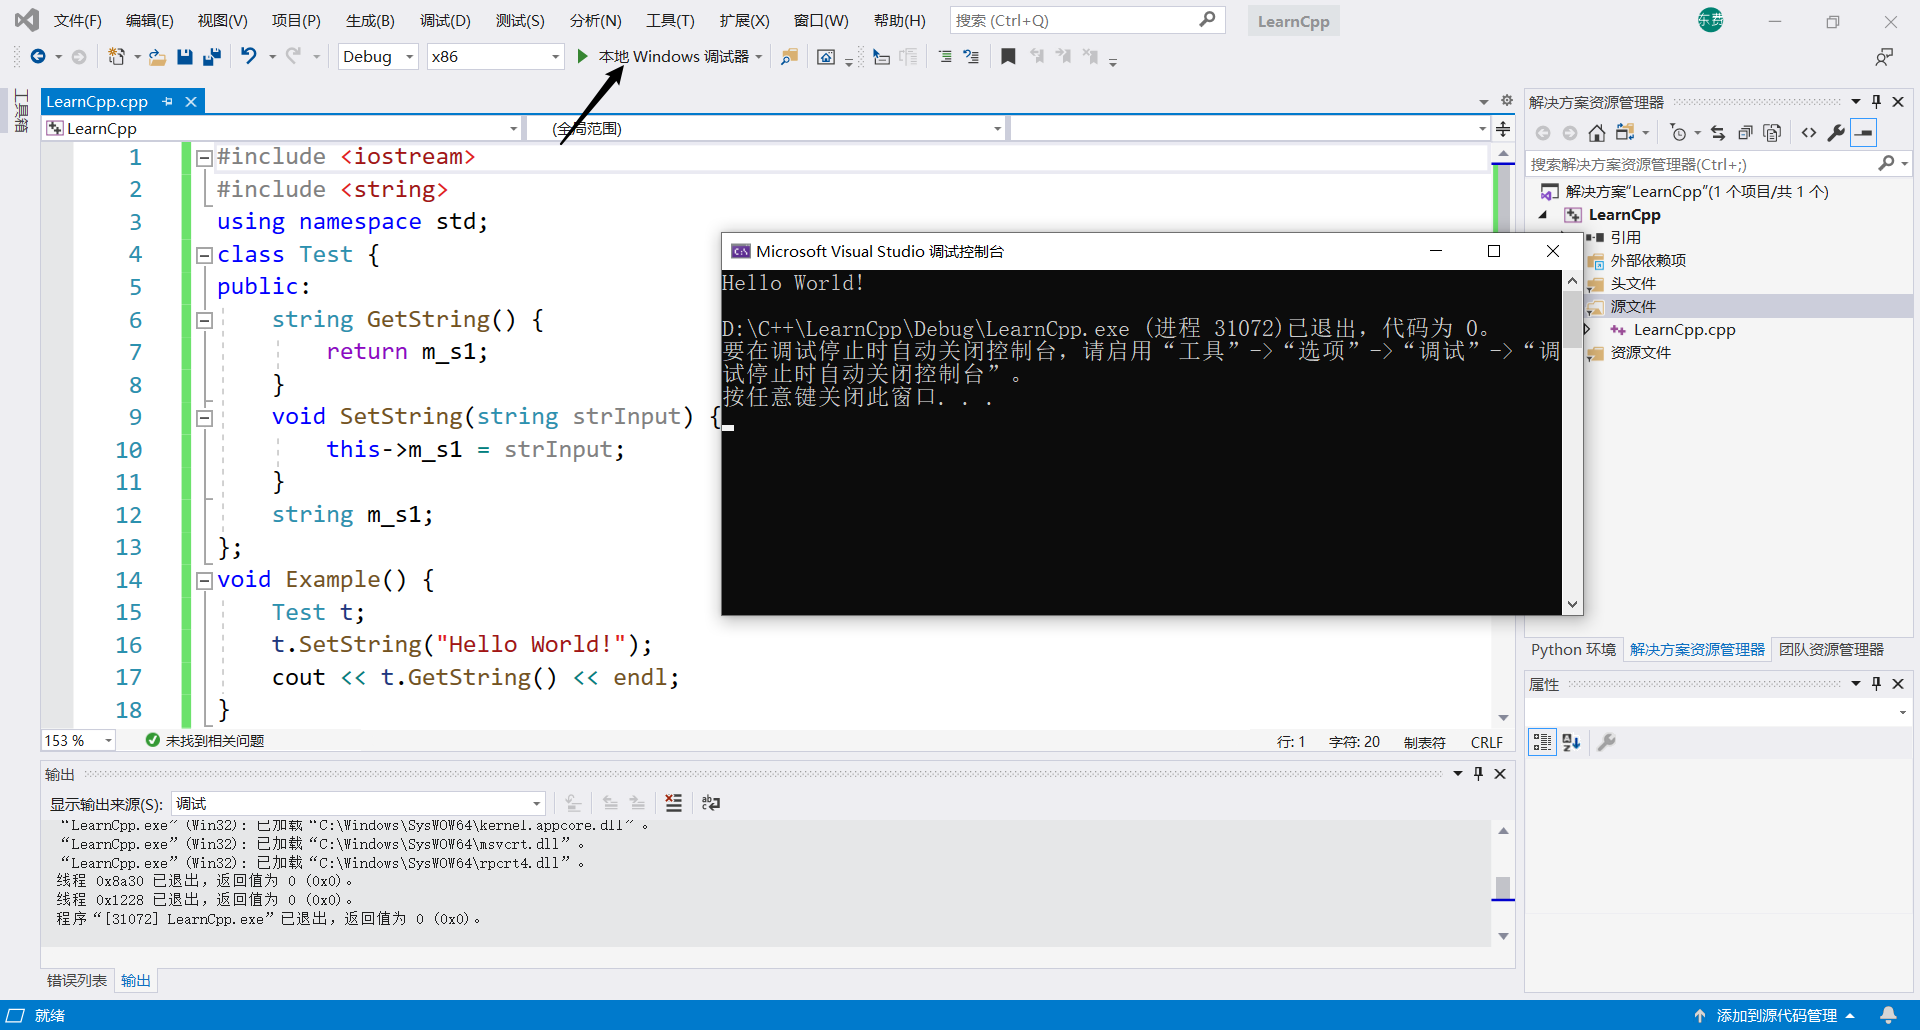Screen dimensions: 1920x1030
Task: Click 添加到源代码管理 in status bar
Action: coord(1777,1015)
